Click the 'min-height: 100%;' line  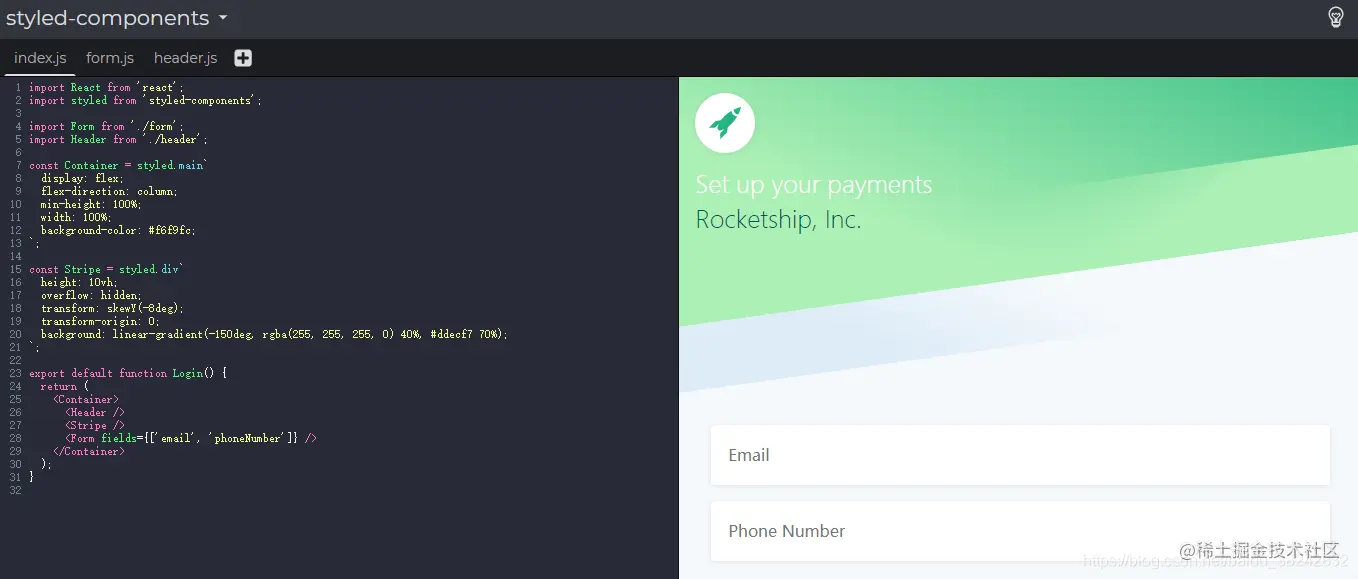tap(91, 205)
